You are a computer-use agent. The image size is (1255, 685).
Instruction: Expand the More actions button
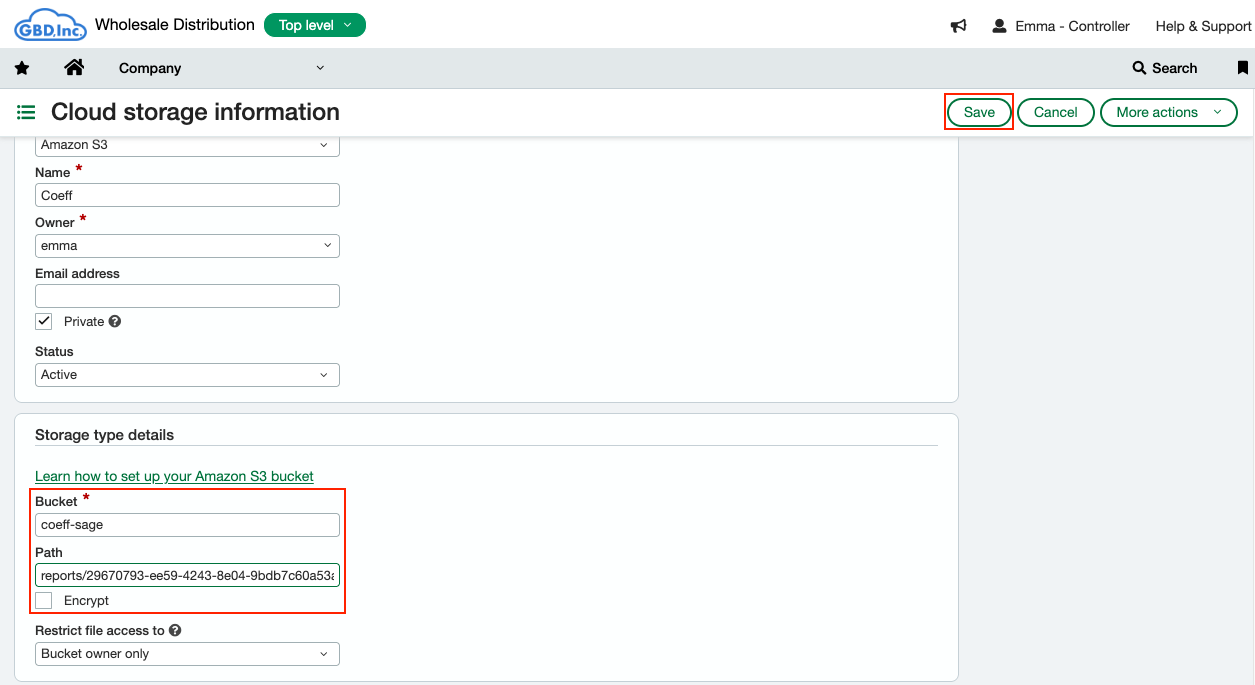pos(1168,112)
